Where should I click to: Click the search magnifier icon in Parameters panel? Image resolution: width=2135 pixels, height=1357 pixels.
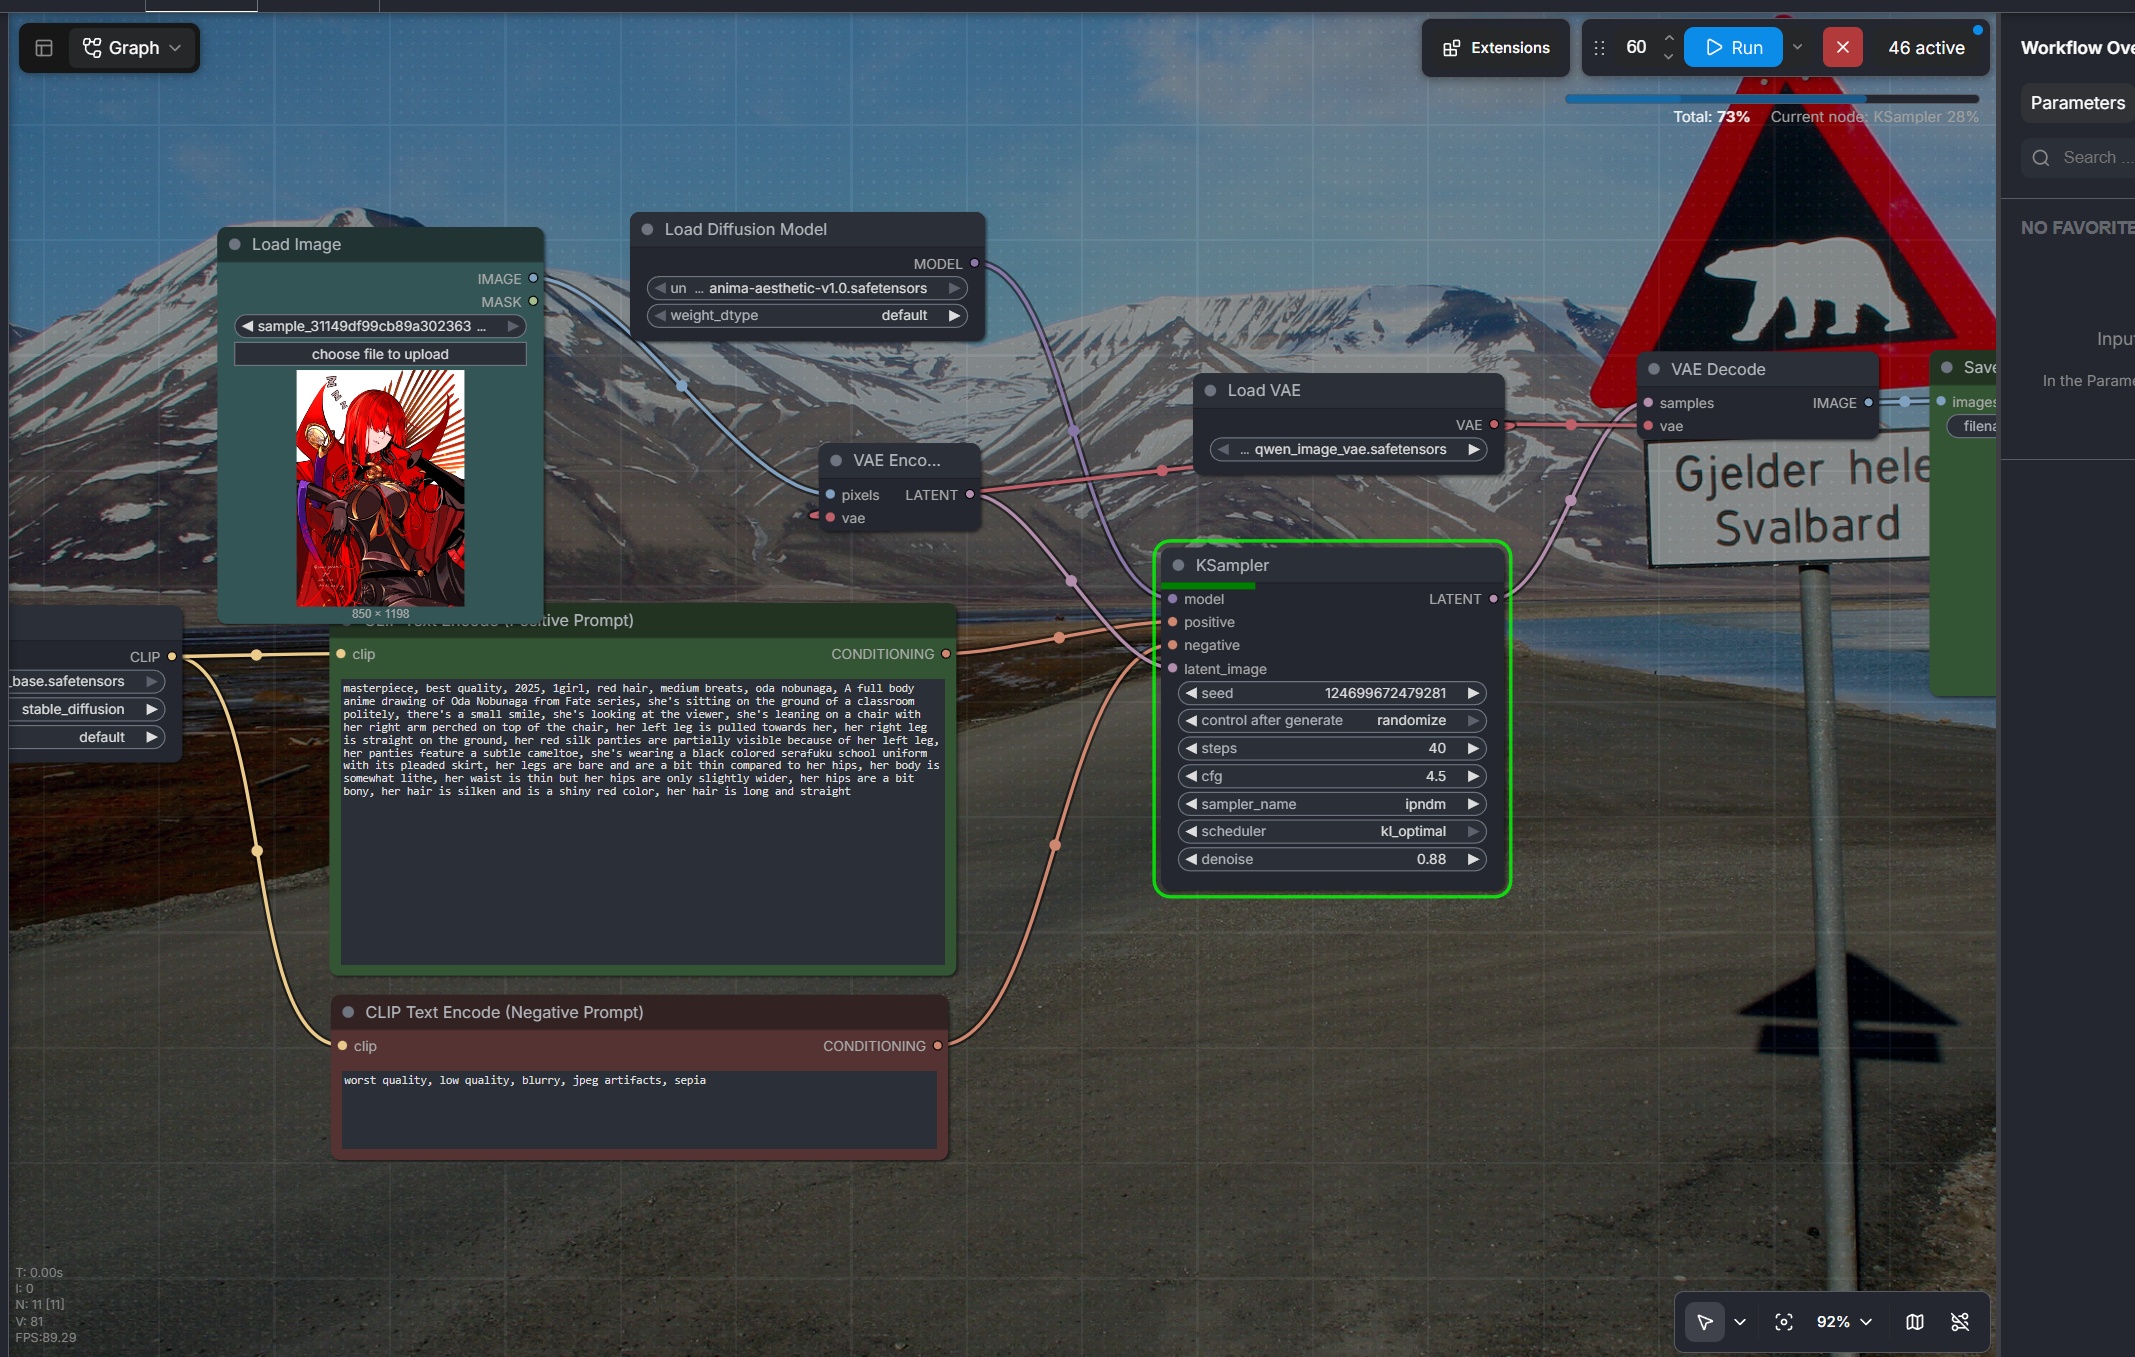pyautogui.click(x=2041, y=158)
